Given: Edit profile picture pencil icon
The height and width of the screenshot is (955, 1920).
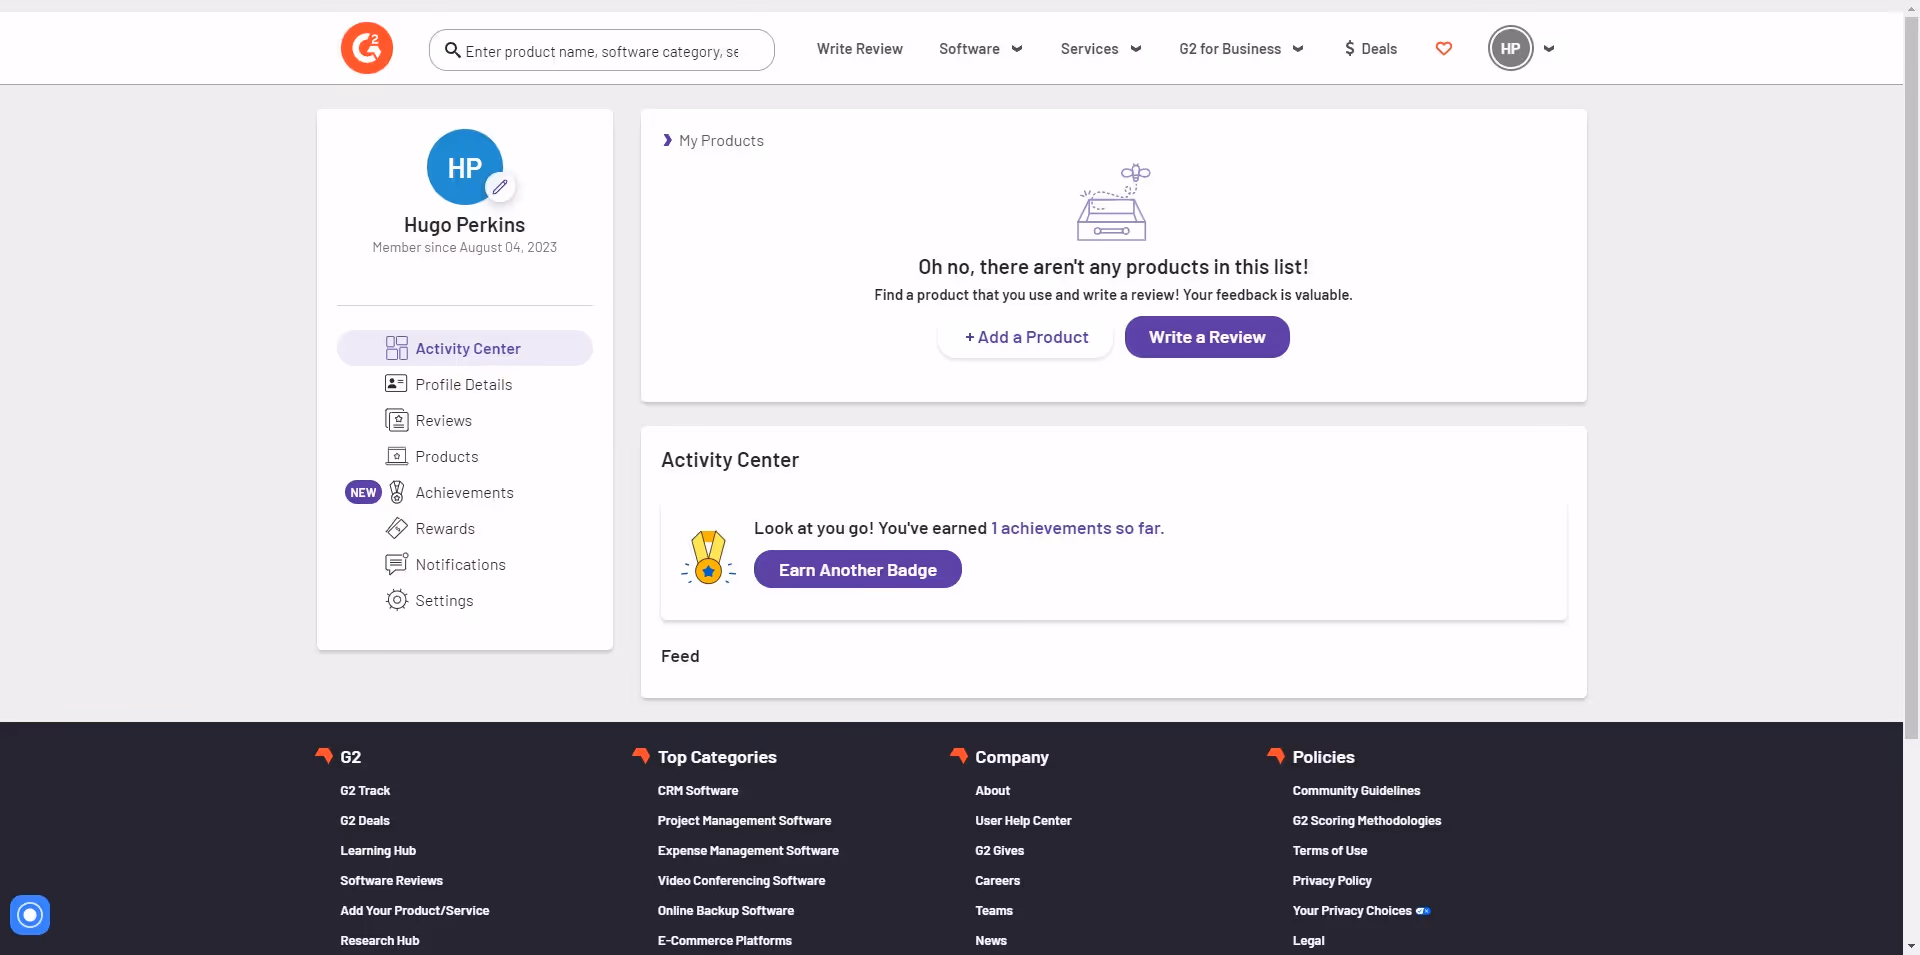Looking at the screenshot, I should (500, 186).
